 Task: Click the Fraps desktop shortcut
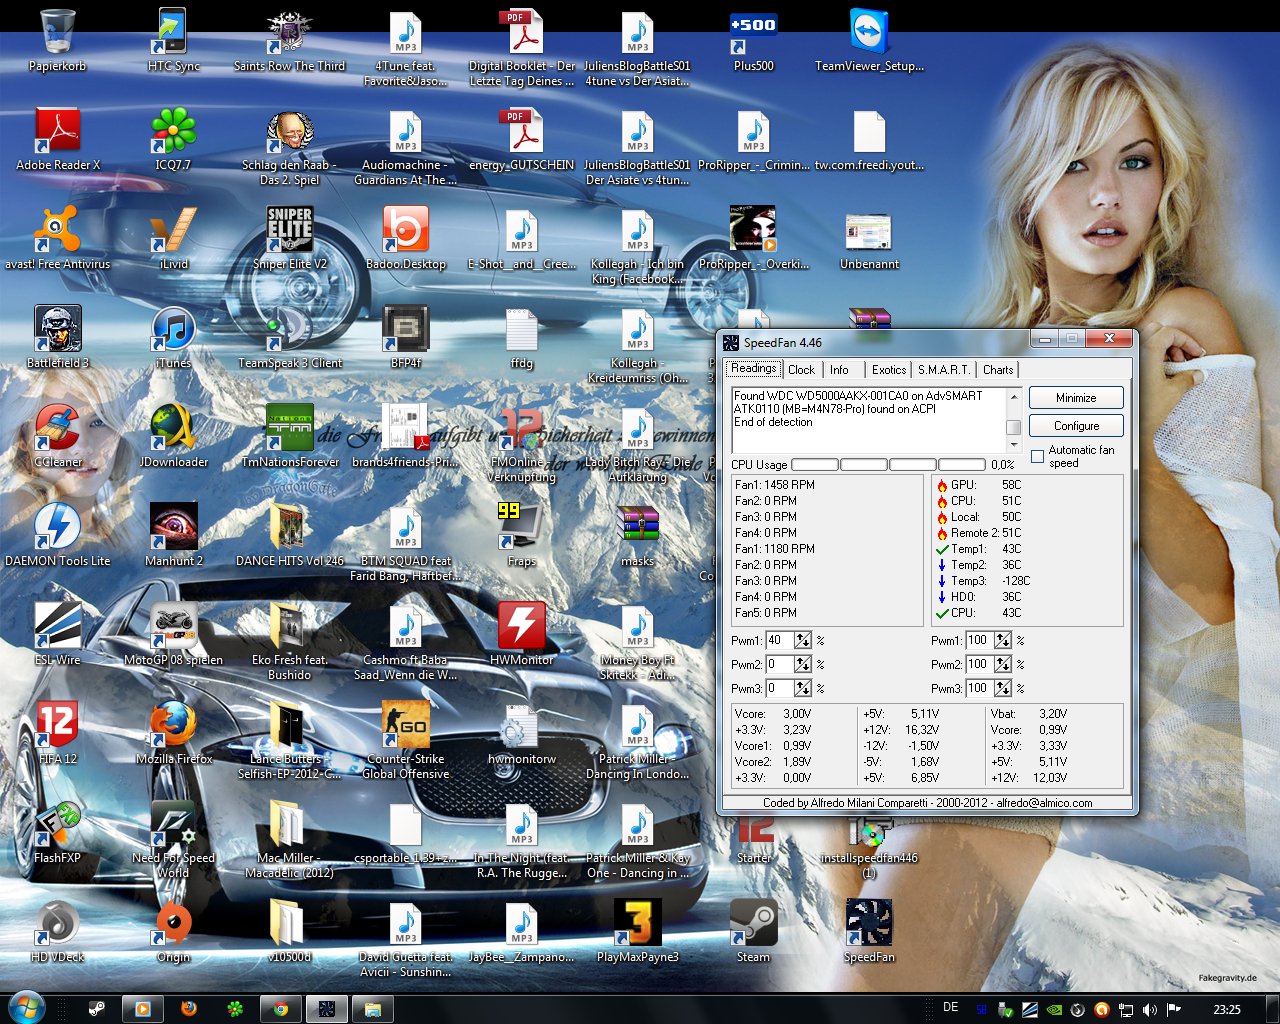point(521,536)
